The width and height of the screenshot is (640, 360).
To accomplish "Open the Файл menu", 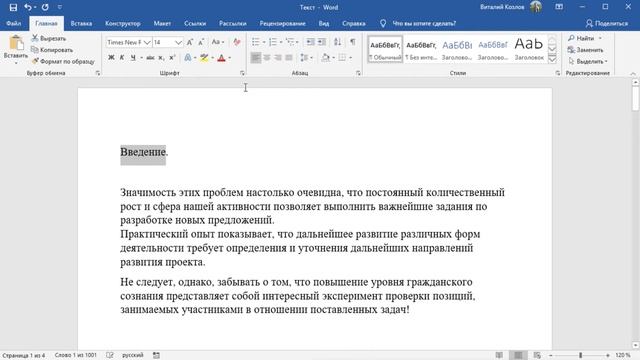I will click(x=13, y=23).
